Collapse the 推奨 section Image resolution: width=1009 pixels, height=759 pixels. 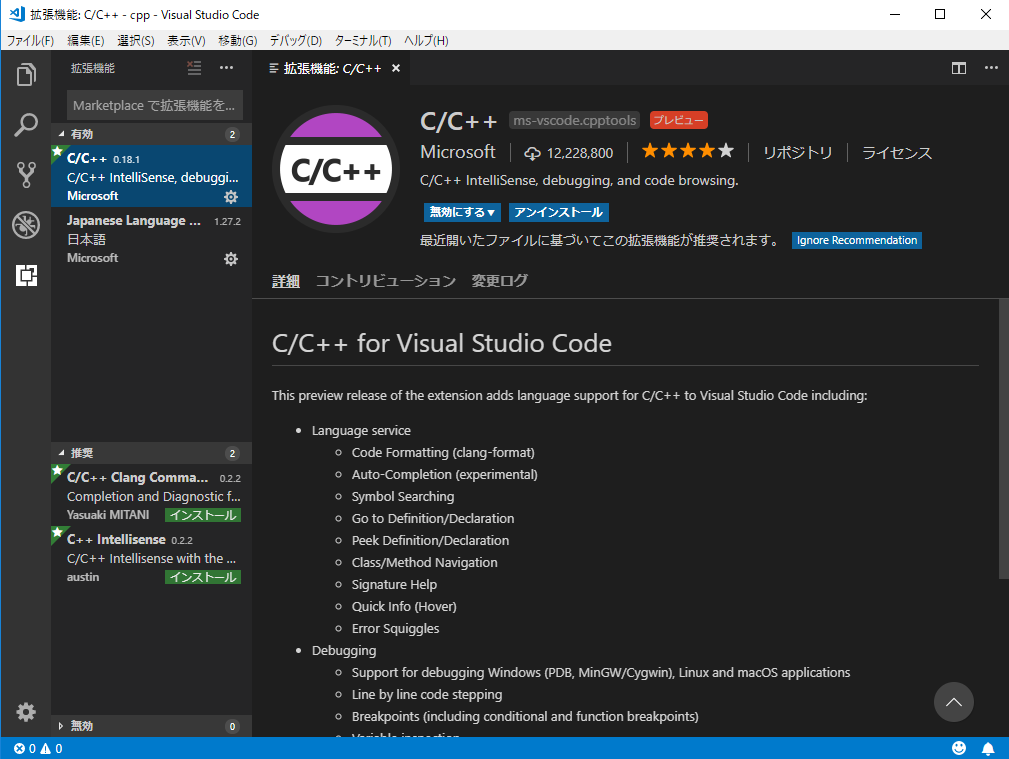tap(151, 453)
